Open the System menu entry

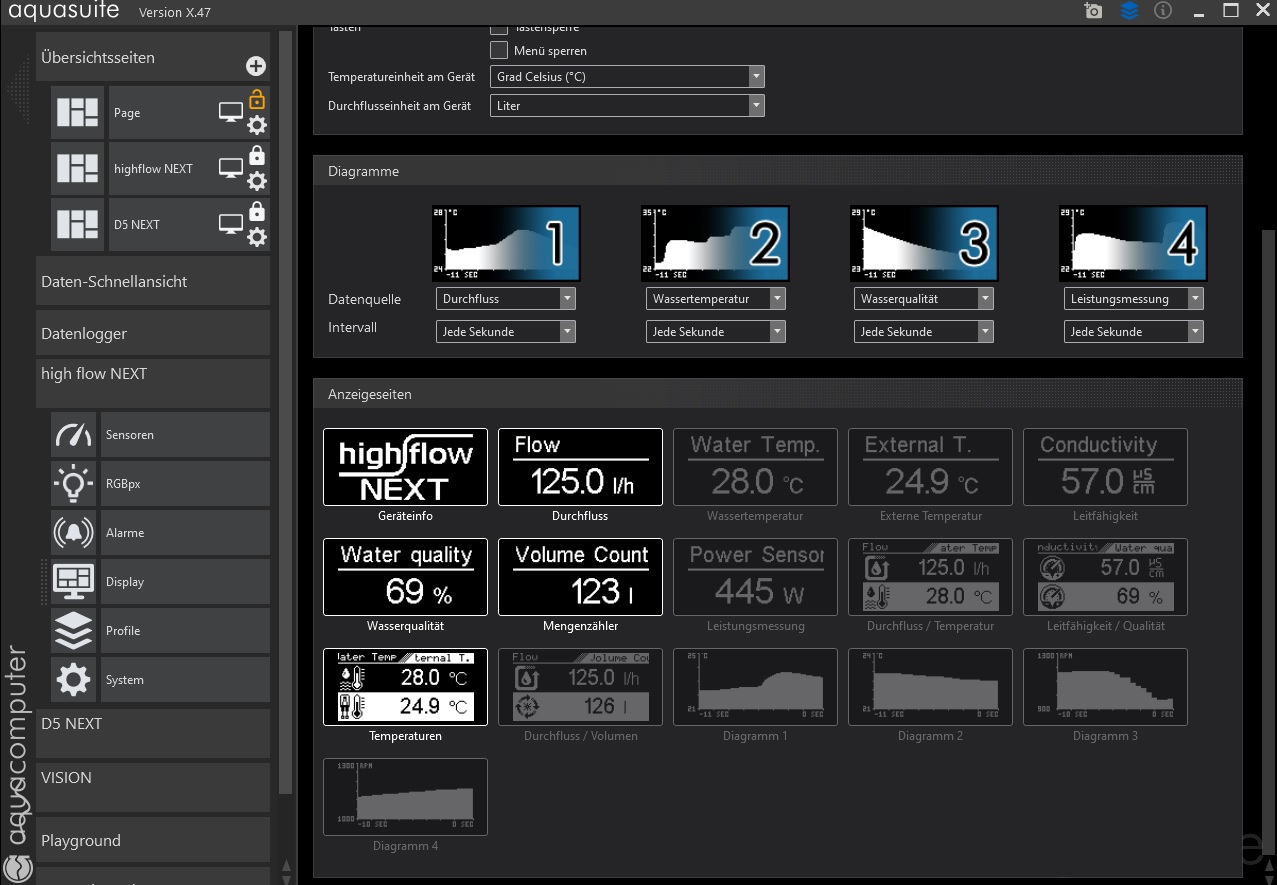(x=185, y=680)
